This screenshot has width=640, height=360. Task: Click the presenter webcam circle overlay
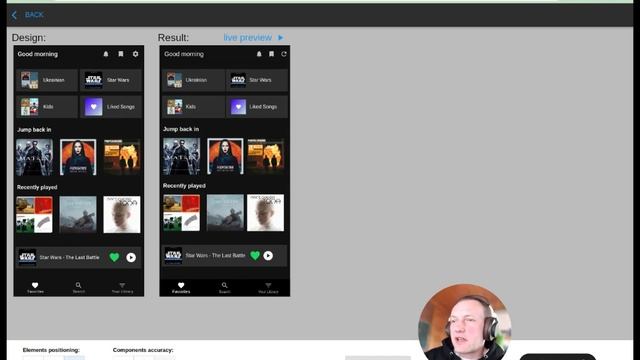(465, 322)
